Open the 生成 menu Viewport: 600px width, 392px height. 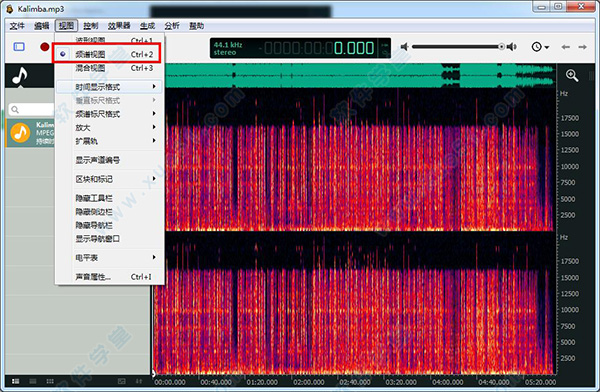[147, 26]
